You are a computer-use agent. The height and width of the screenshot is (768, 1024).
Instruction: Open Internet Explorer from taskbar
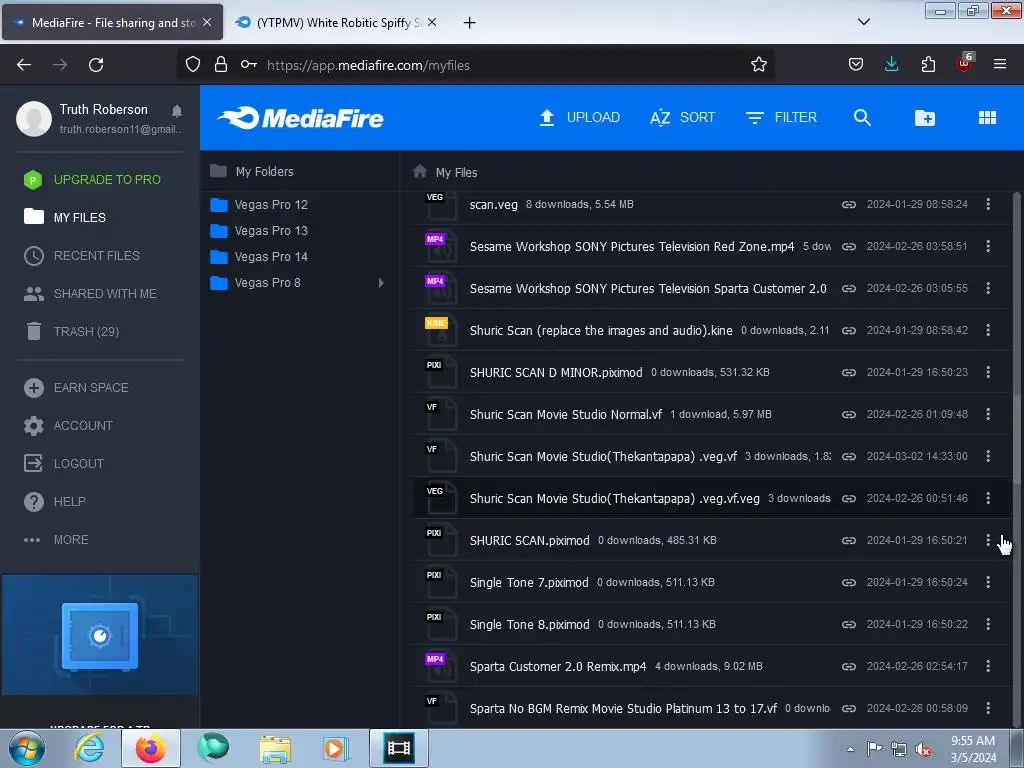[x=89, y=748]
